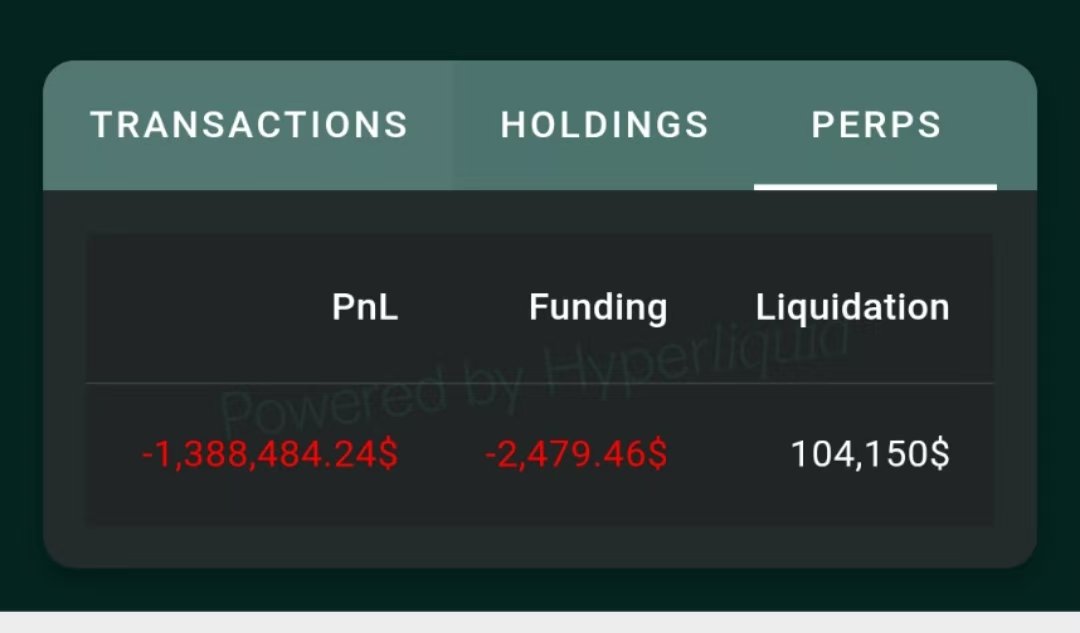The width and height of the screenshot is (1080, 633).
Task: Click the dollar sign after 104,150
Action: 940,454
